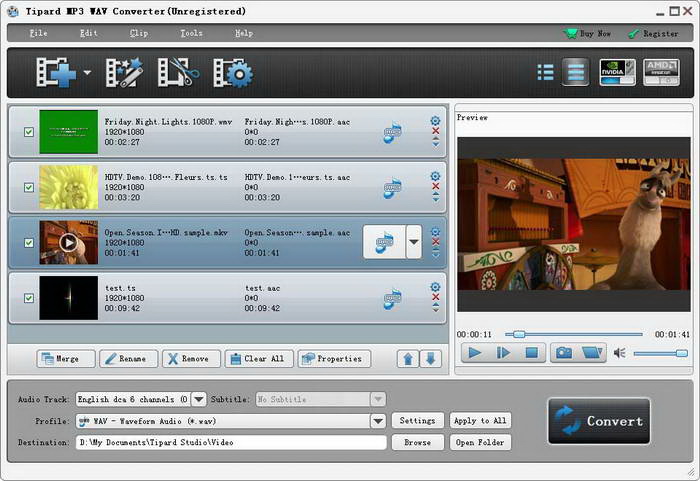
Task: Toggle the test.ts file checkbox
Action: point(28,297)
